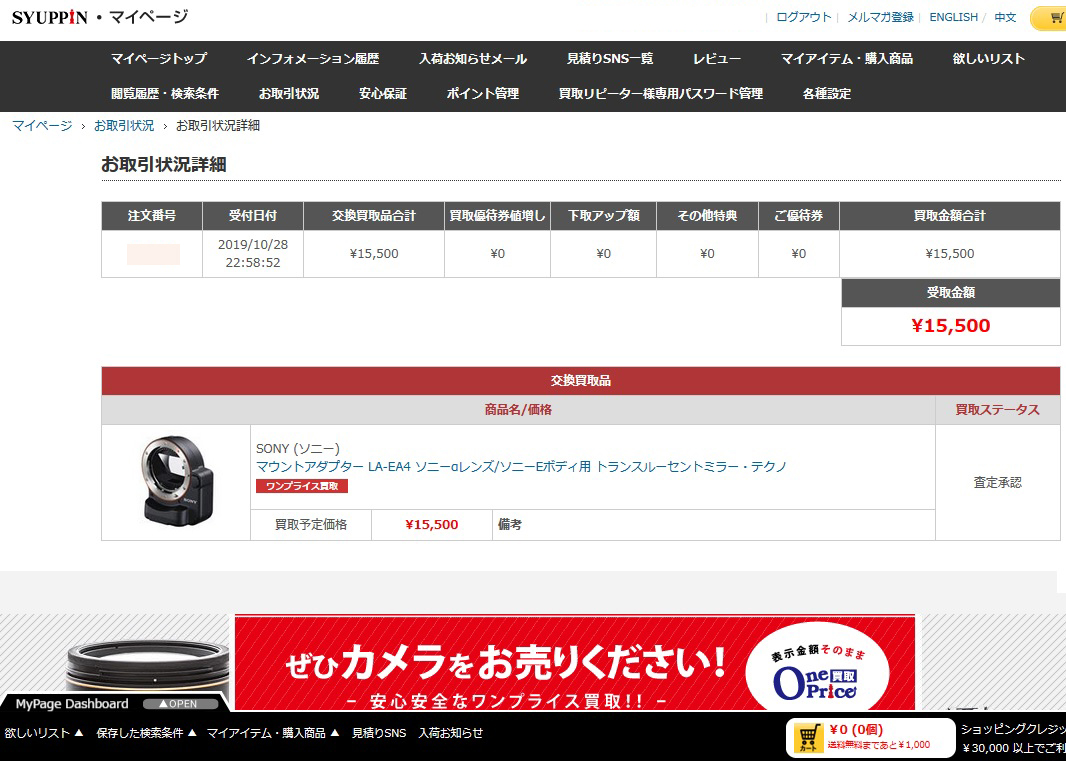Open 安心保証 menu item
The height and width of the screenshot is (761, 1066).
(383, 94)
